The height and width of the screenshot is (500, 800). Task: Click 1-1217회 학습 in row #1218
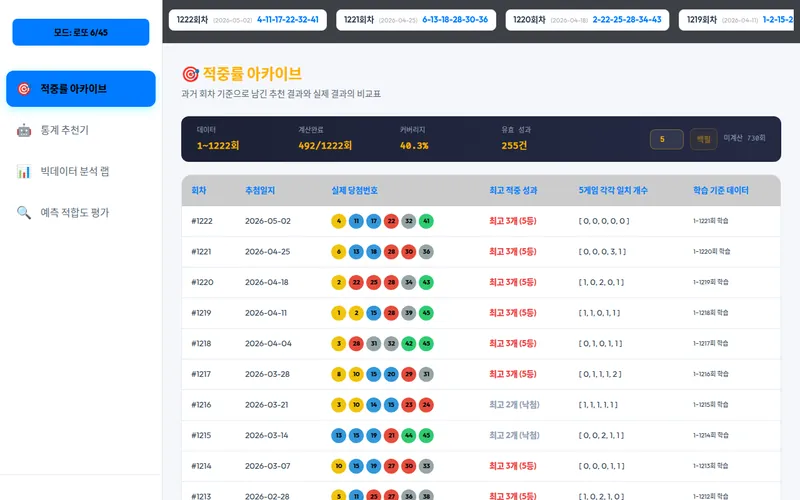tap(710, 343)
